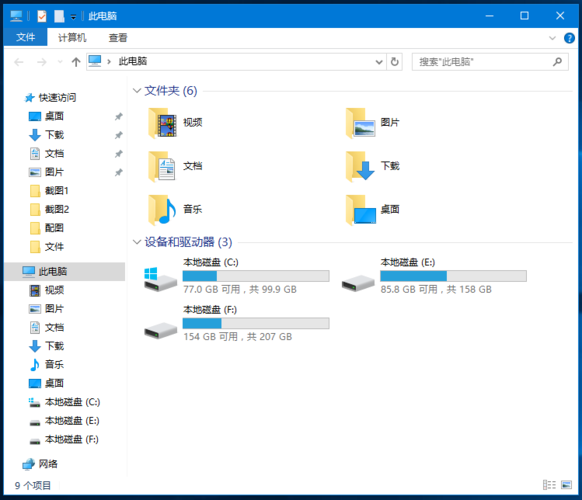Image resolution: width=582 pixels, height=500 pixels.
Task: Unpin 桌面 from Quick Access
Action: point(118,117)
